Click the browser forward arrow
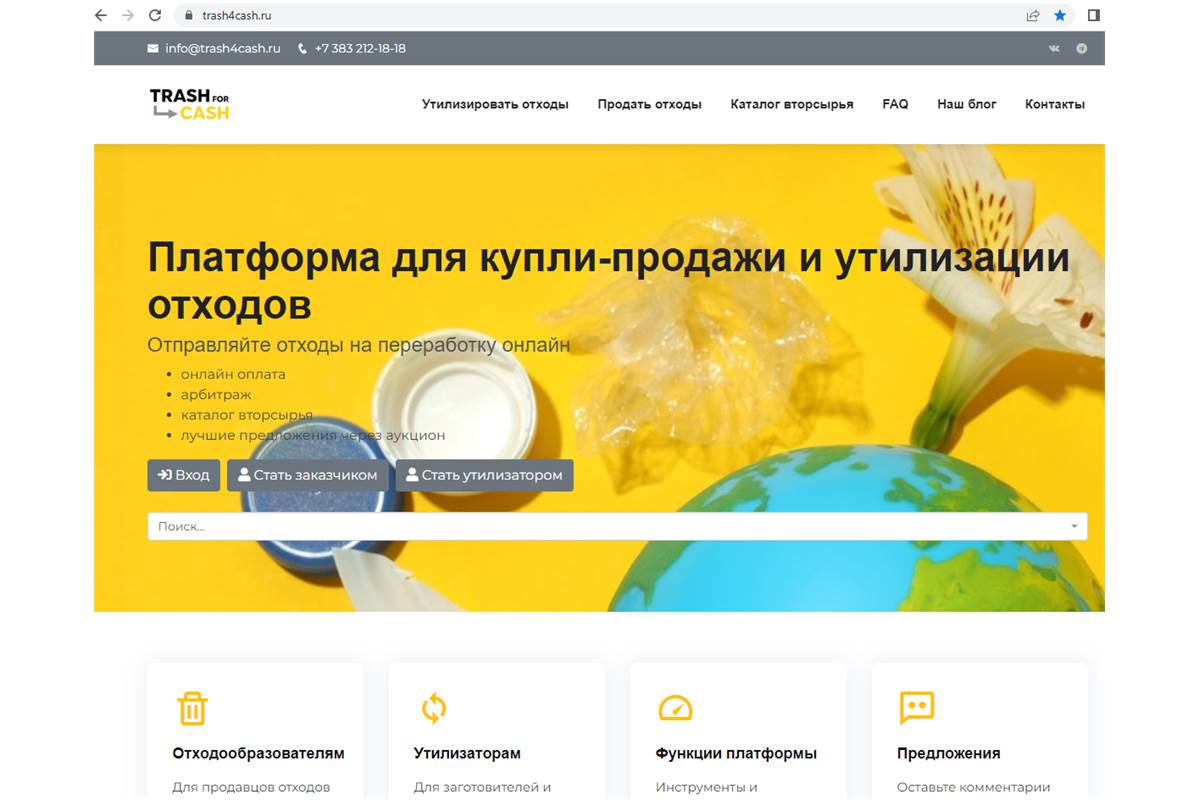 click(127, 15)
